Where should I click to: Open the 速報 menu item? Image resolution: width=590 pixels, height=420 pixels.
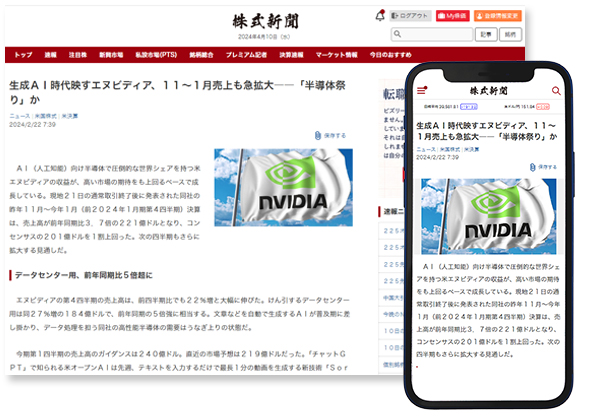tap(50, 55)
